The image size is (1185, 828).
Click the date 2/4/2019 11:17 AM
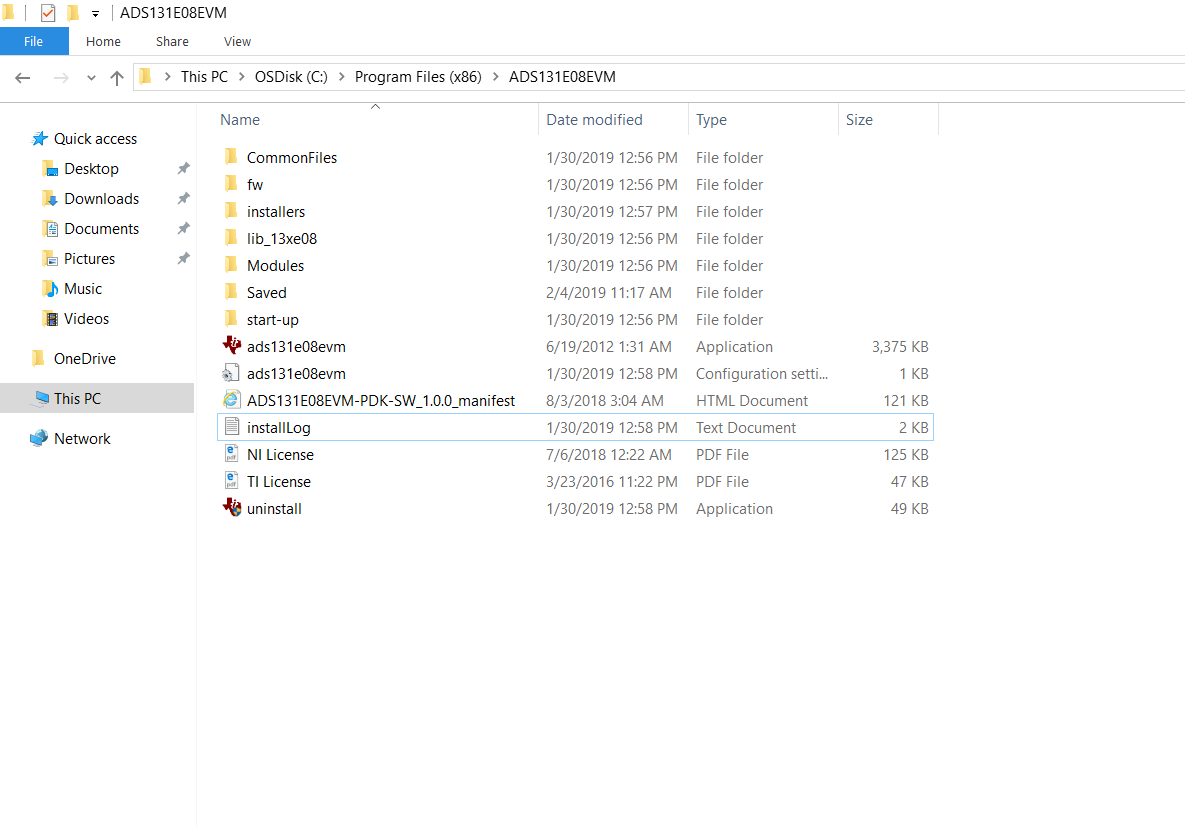[609, 292]
